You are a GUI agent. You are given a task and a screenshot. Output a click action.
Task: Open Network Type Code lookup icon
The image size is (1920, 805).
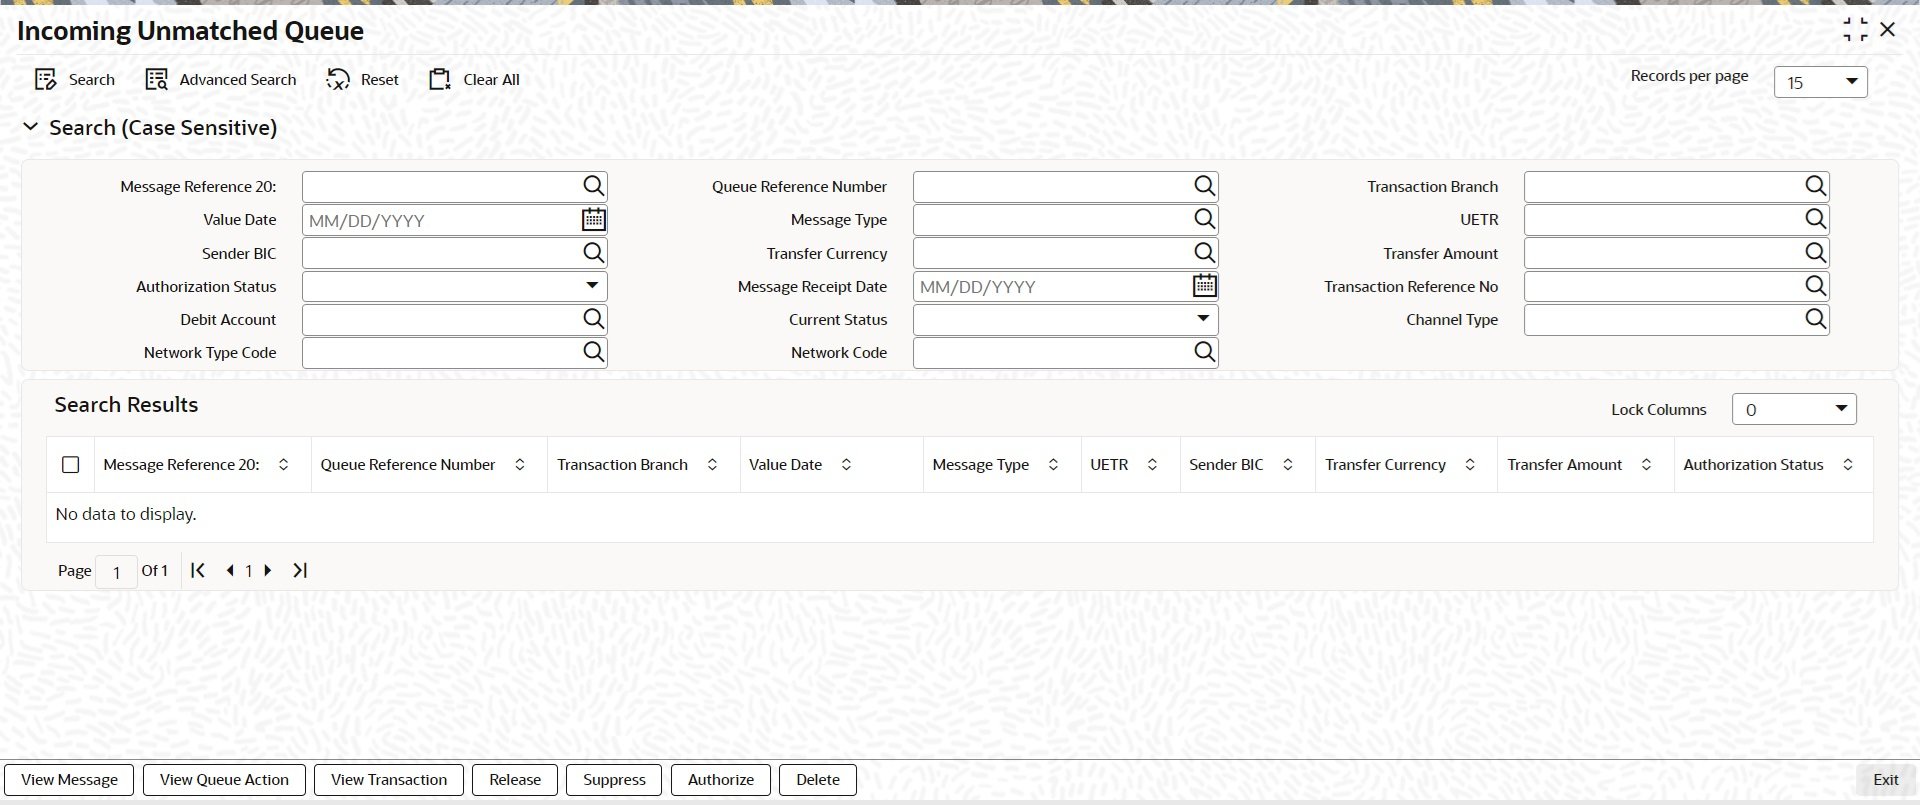pyautogui.click(x=594, y=352)
